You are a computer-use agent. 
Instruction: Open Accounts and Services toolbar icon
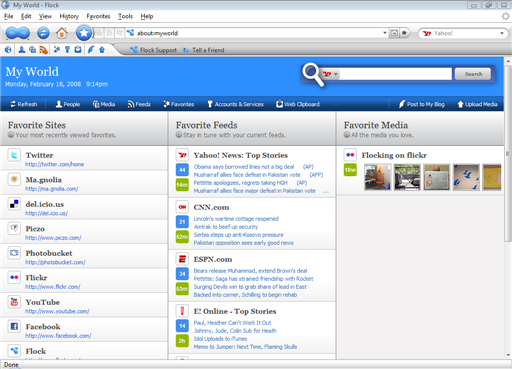67,50
